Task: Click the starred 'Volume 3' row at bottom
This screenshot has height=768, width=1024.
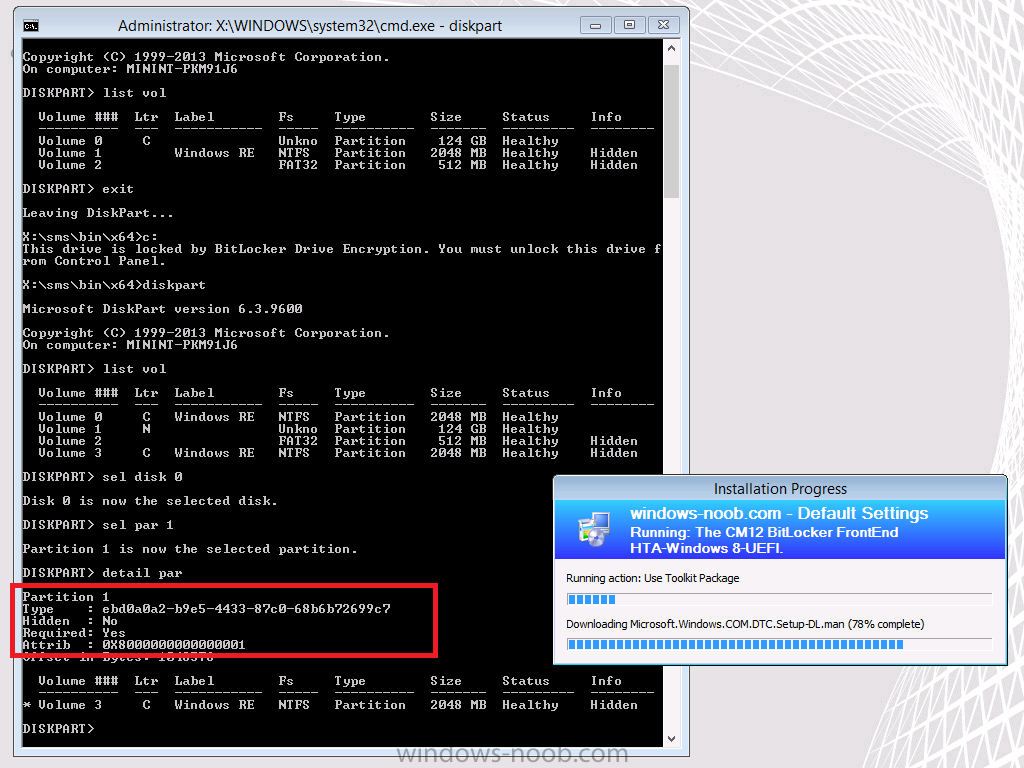Action: point(330,705)
